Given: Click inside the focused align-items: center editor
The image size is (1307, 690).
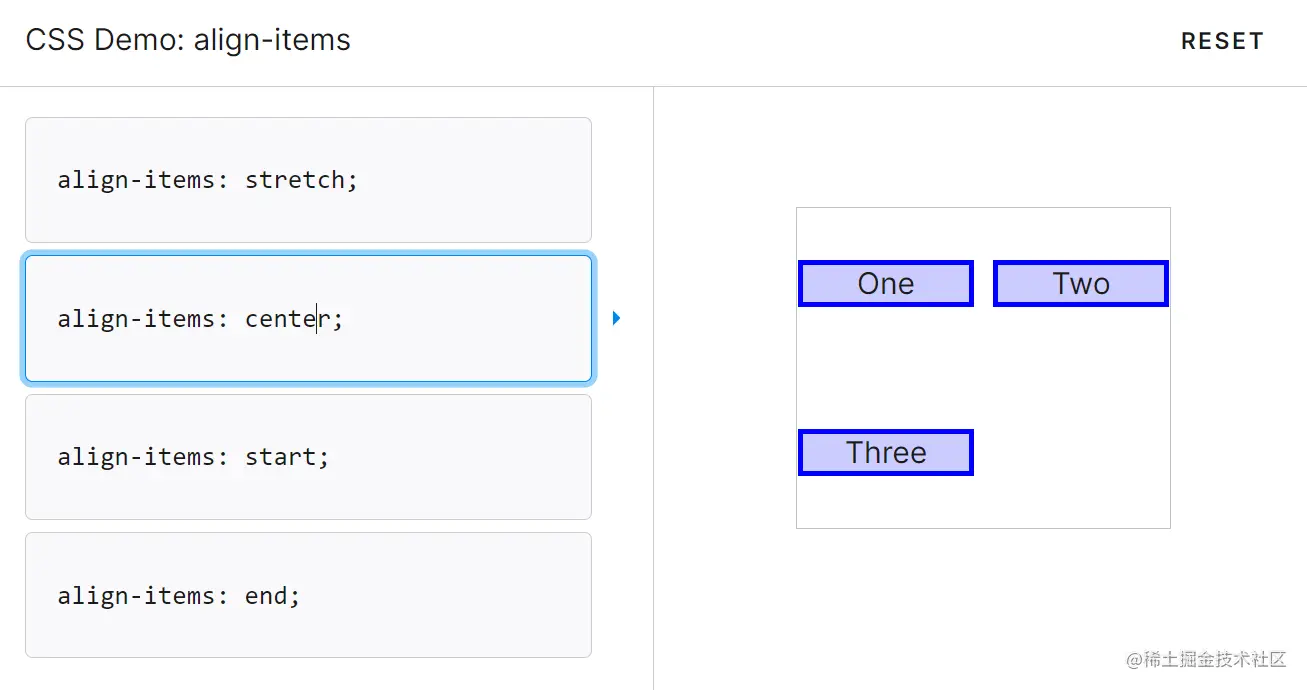Looking at the screenshot, I should click(308, 318).
